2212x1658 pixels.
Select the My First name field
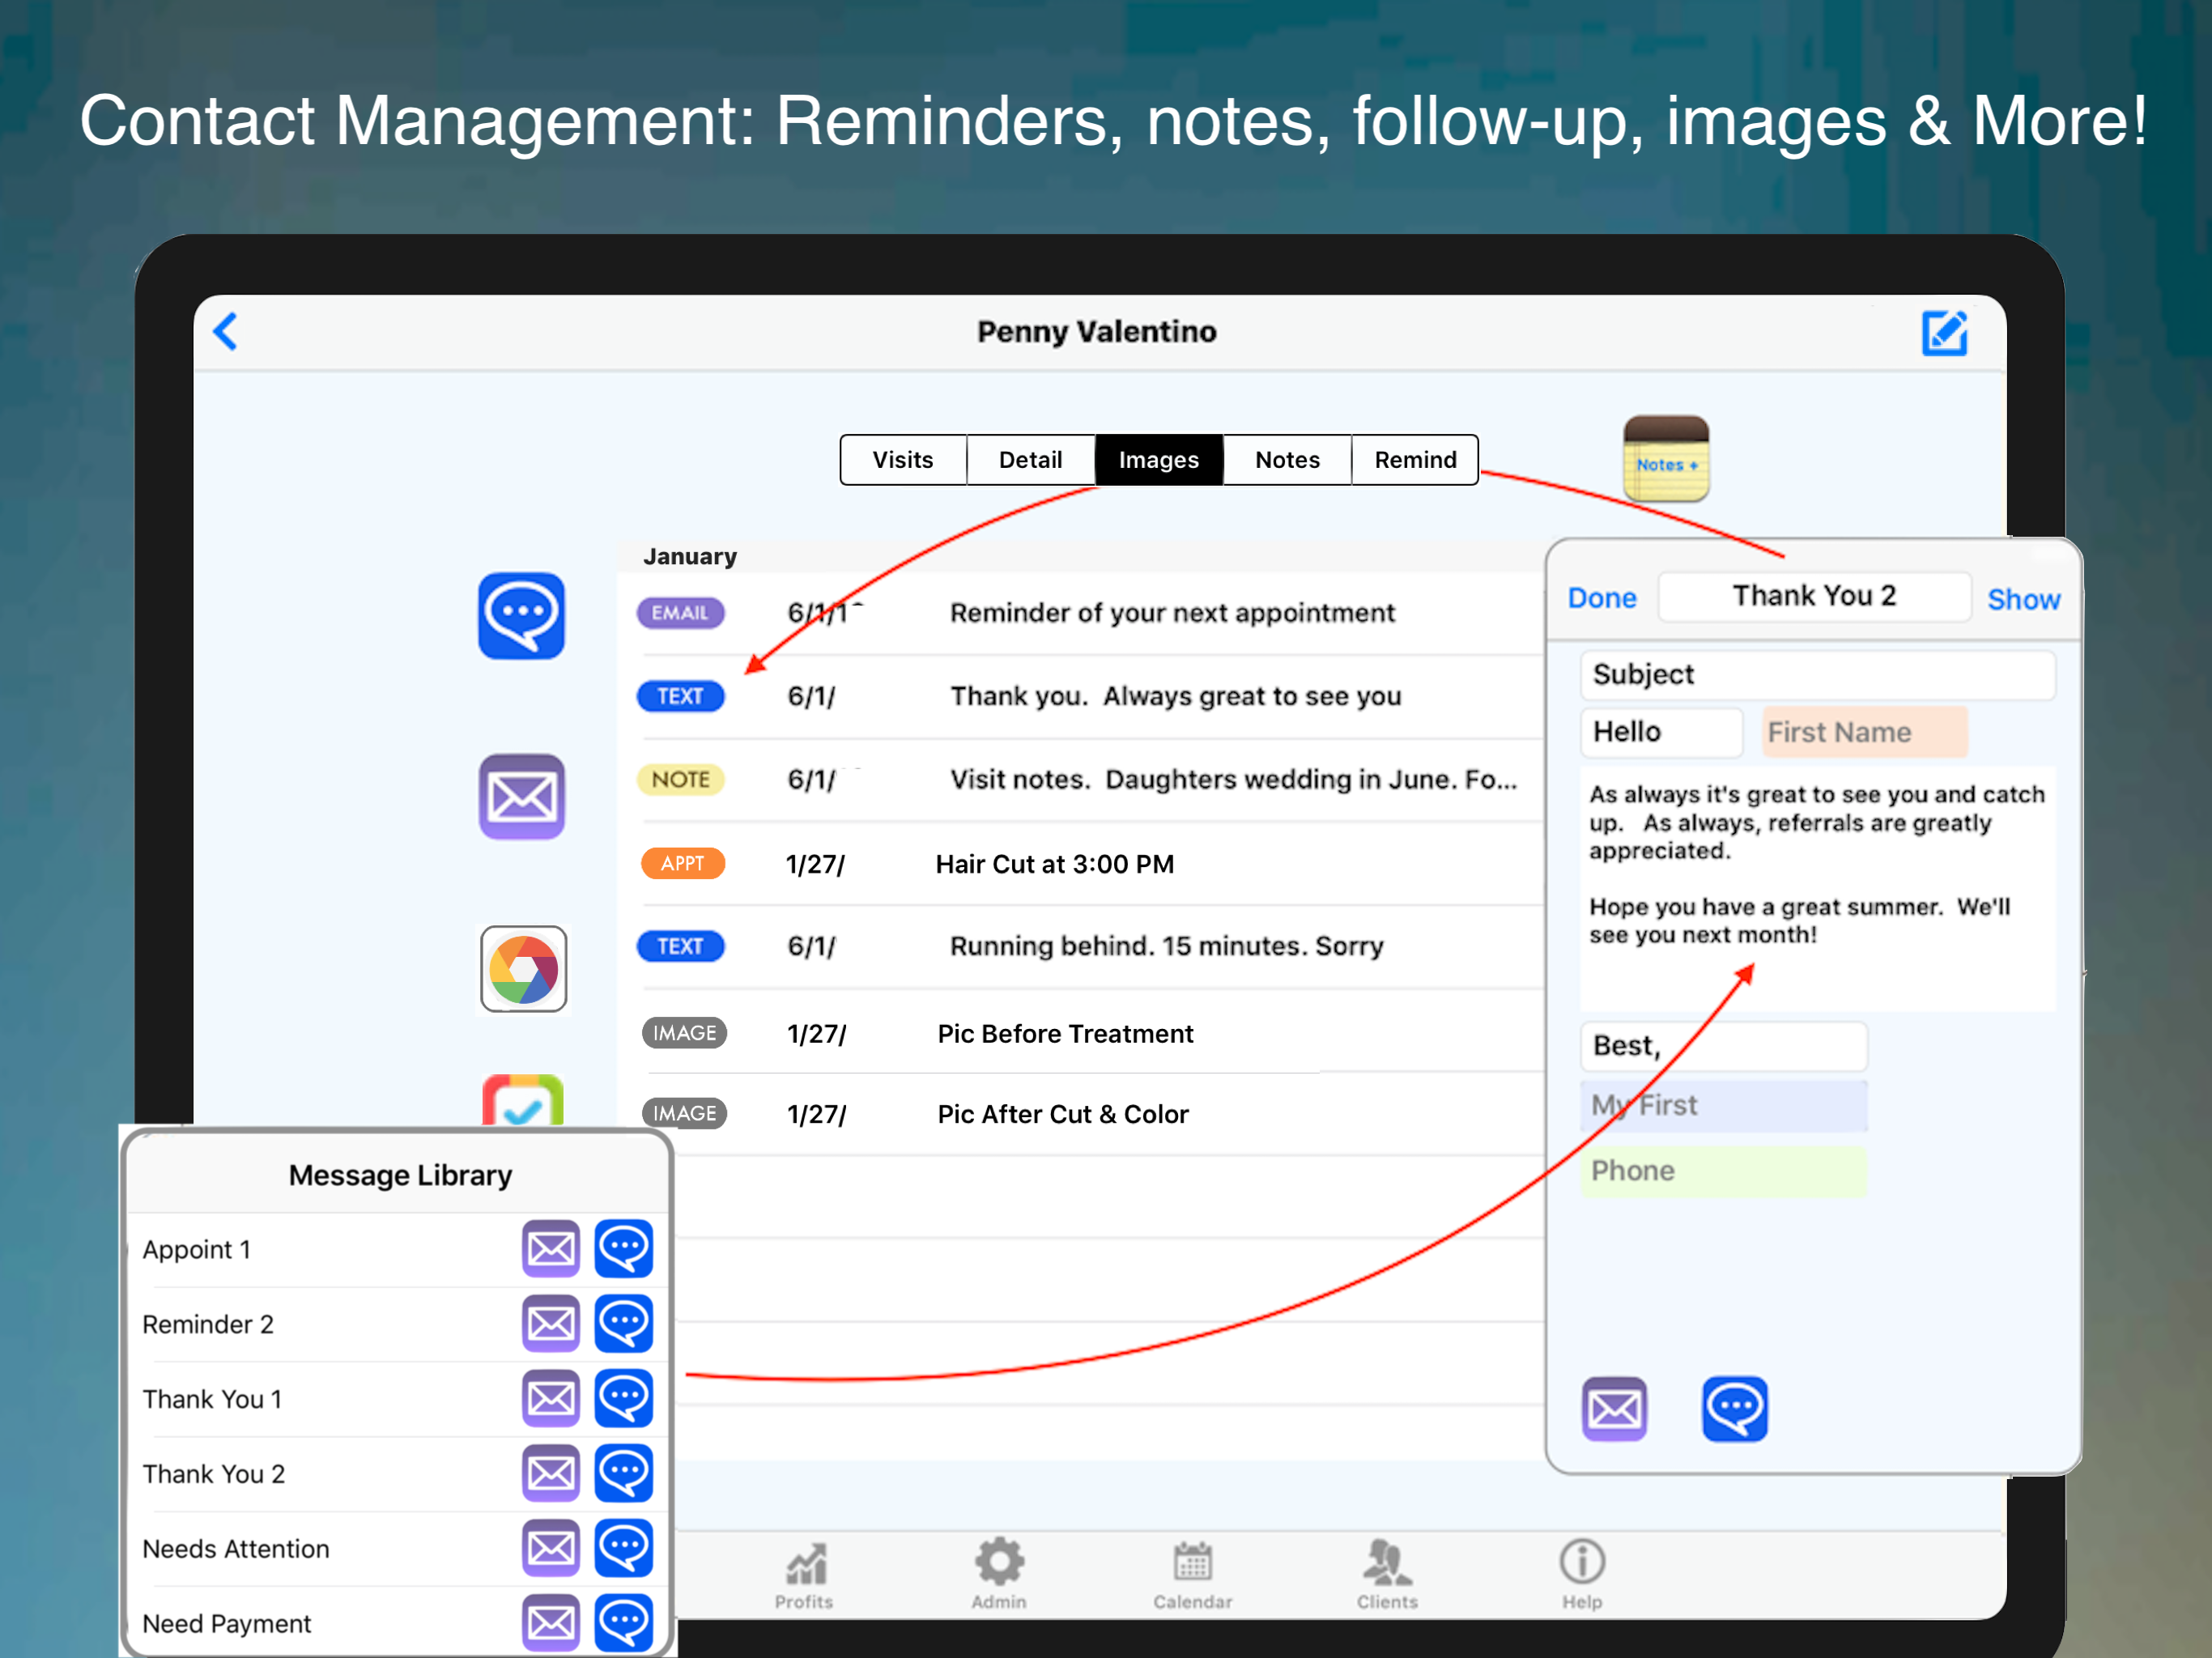[1723, 1106]
